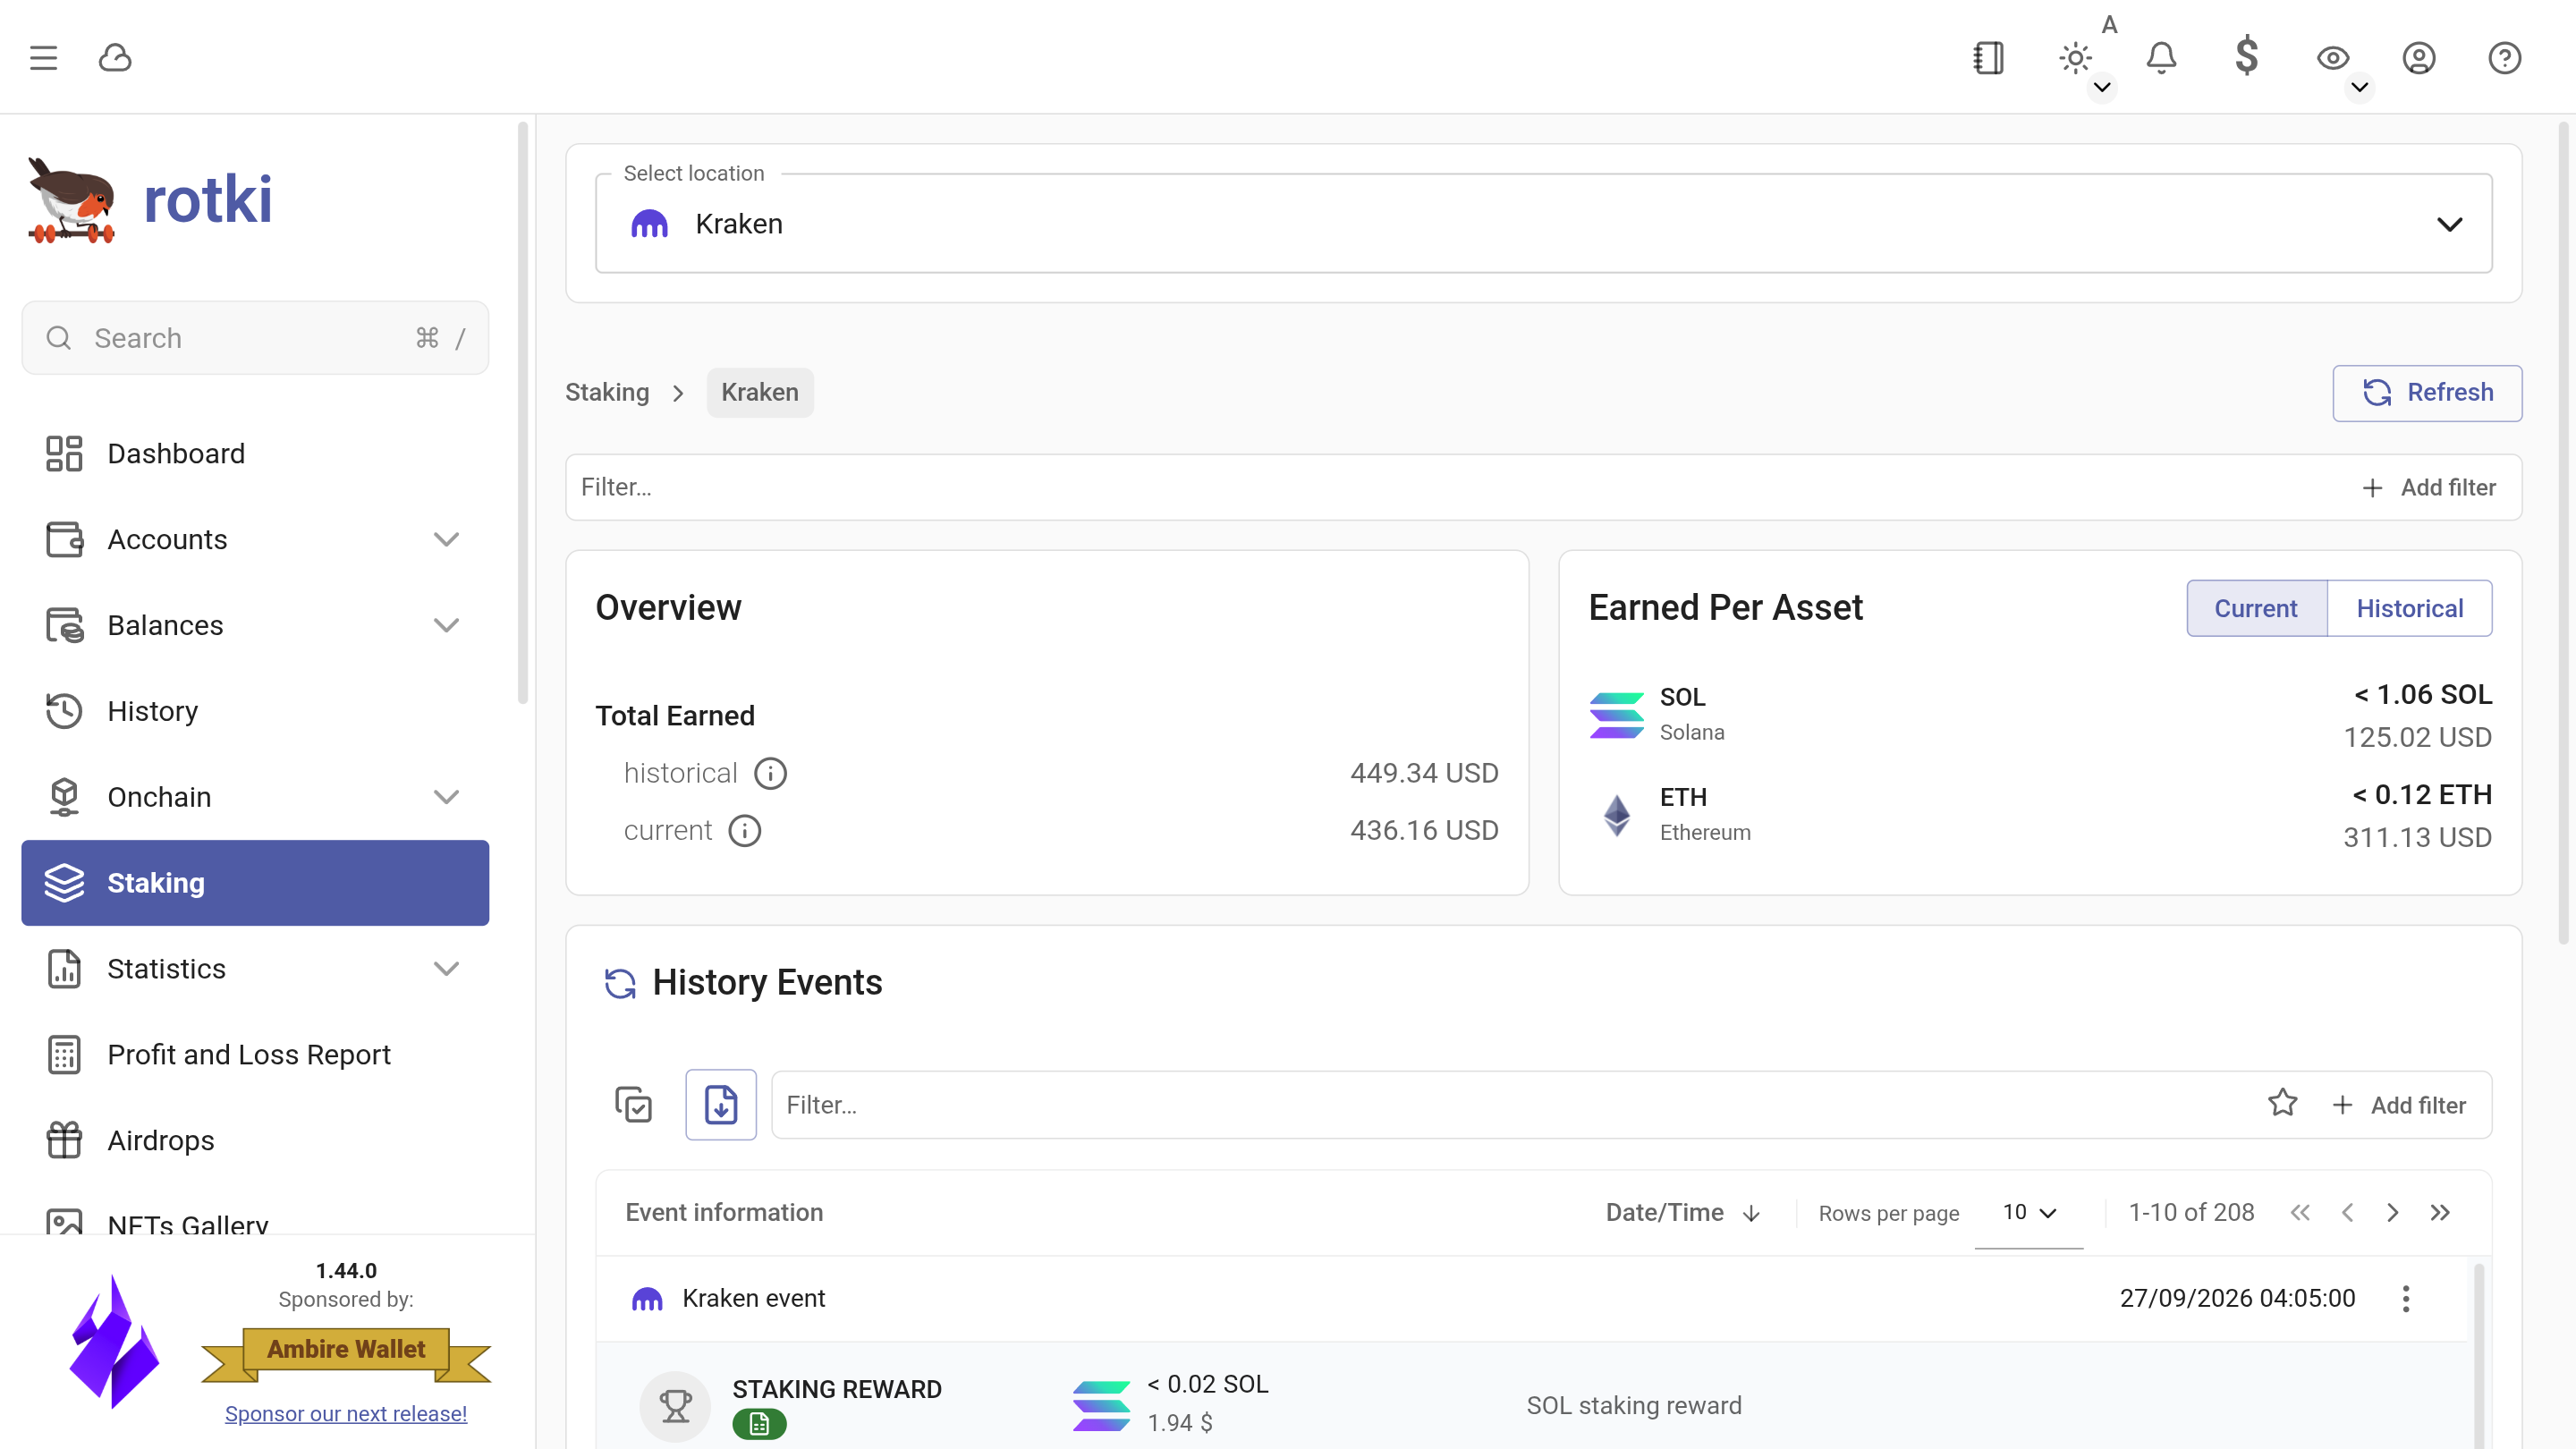This screenshot has width=2576, height=1449.
Task: Go to Staking breadcrumb
Action: (607, 393)
